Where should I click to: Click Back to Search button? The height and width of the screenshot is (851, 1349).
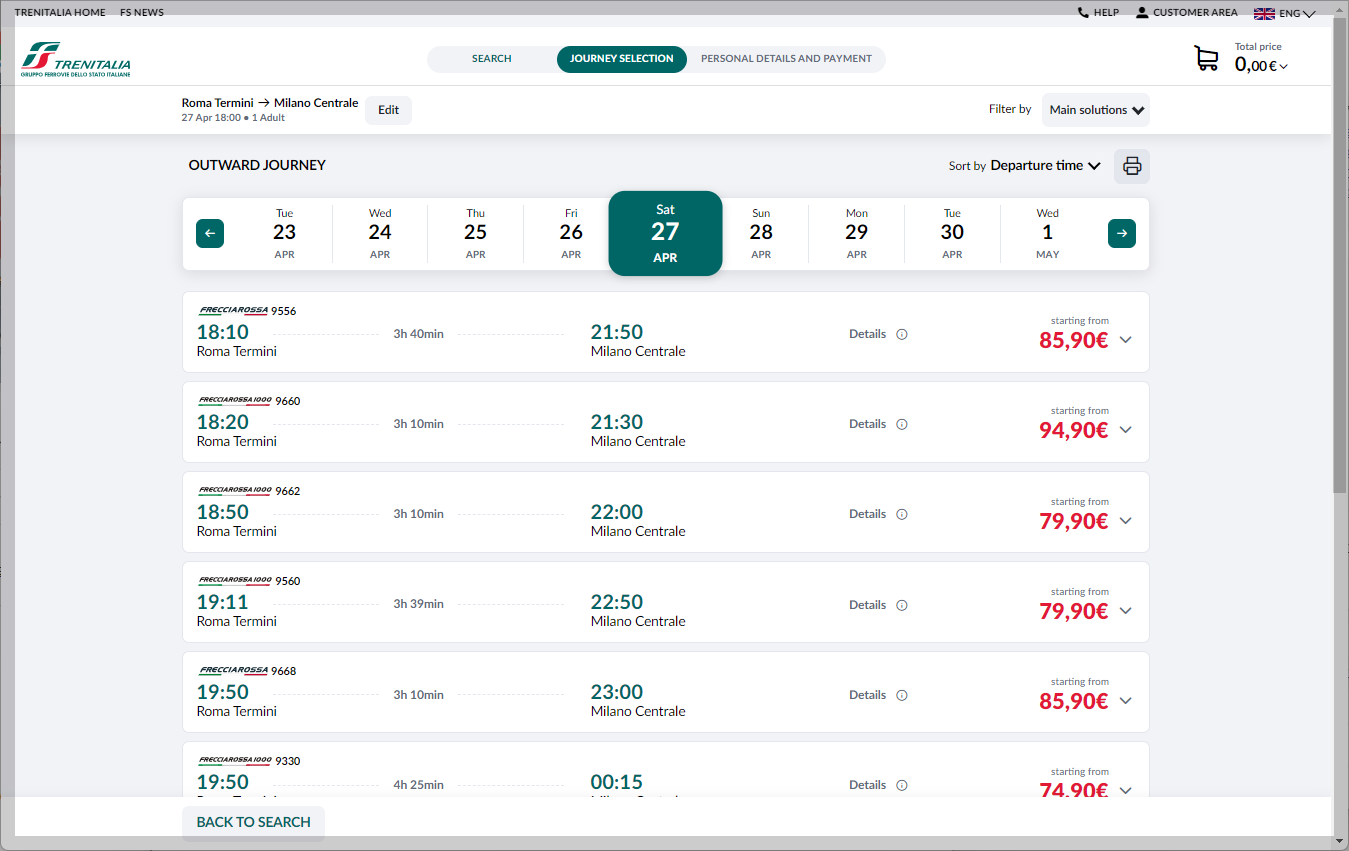pyautogui.click(x=254, y=822)
